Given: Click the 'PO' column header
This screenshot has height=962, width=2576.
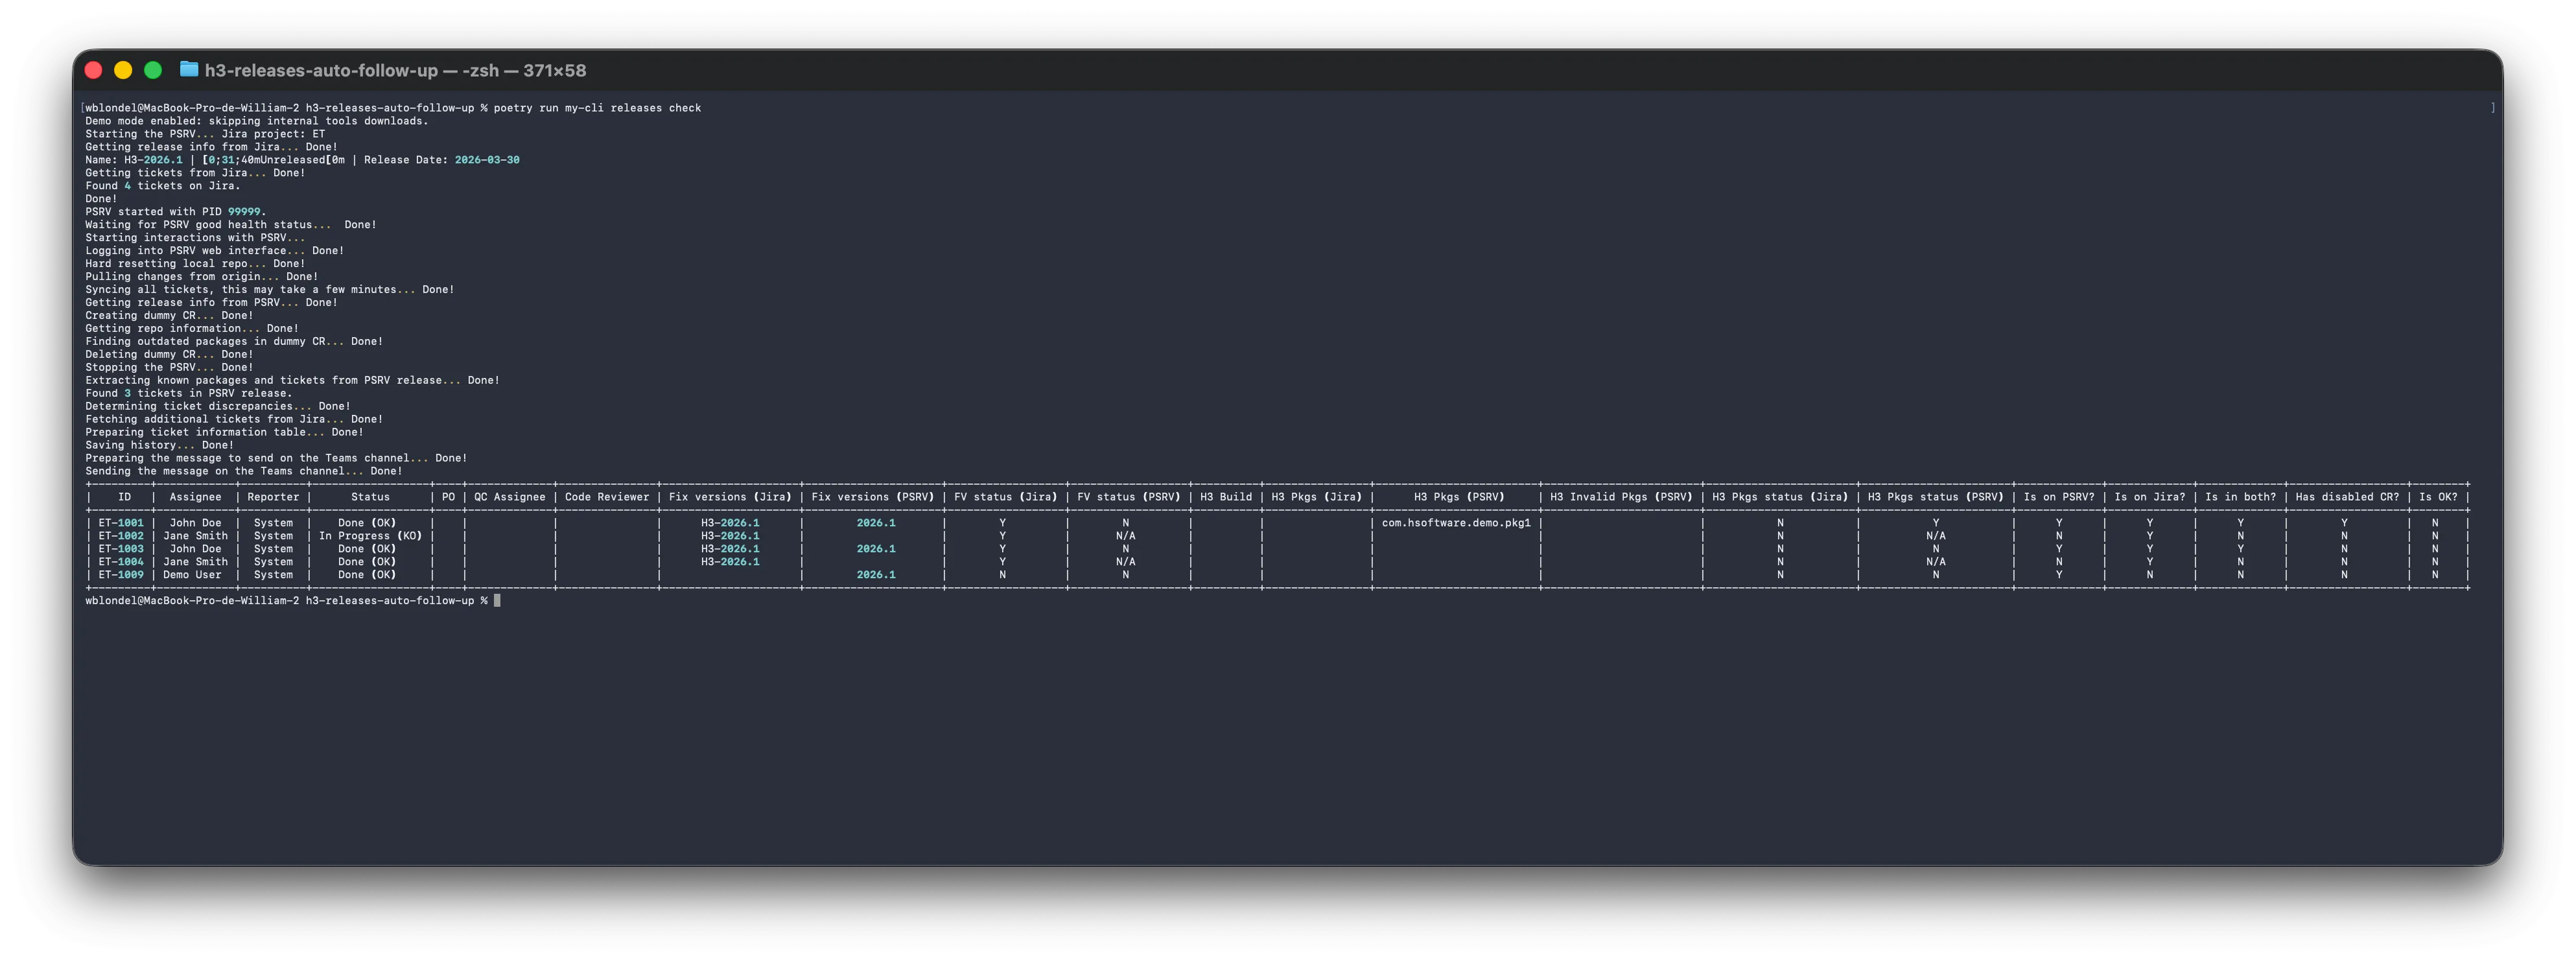Looking at the screenshot, I should pyautogui.click(x=448, y=497).
